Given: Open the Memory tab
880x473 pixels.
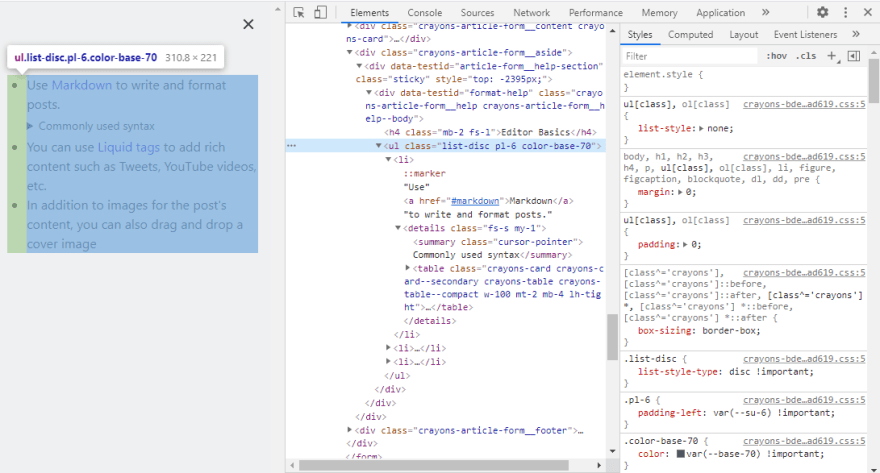Looking at the screenshot, I should (659, 12).
